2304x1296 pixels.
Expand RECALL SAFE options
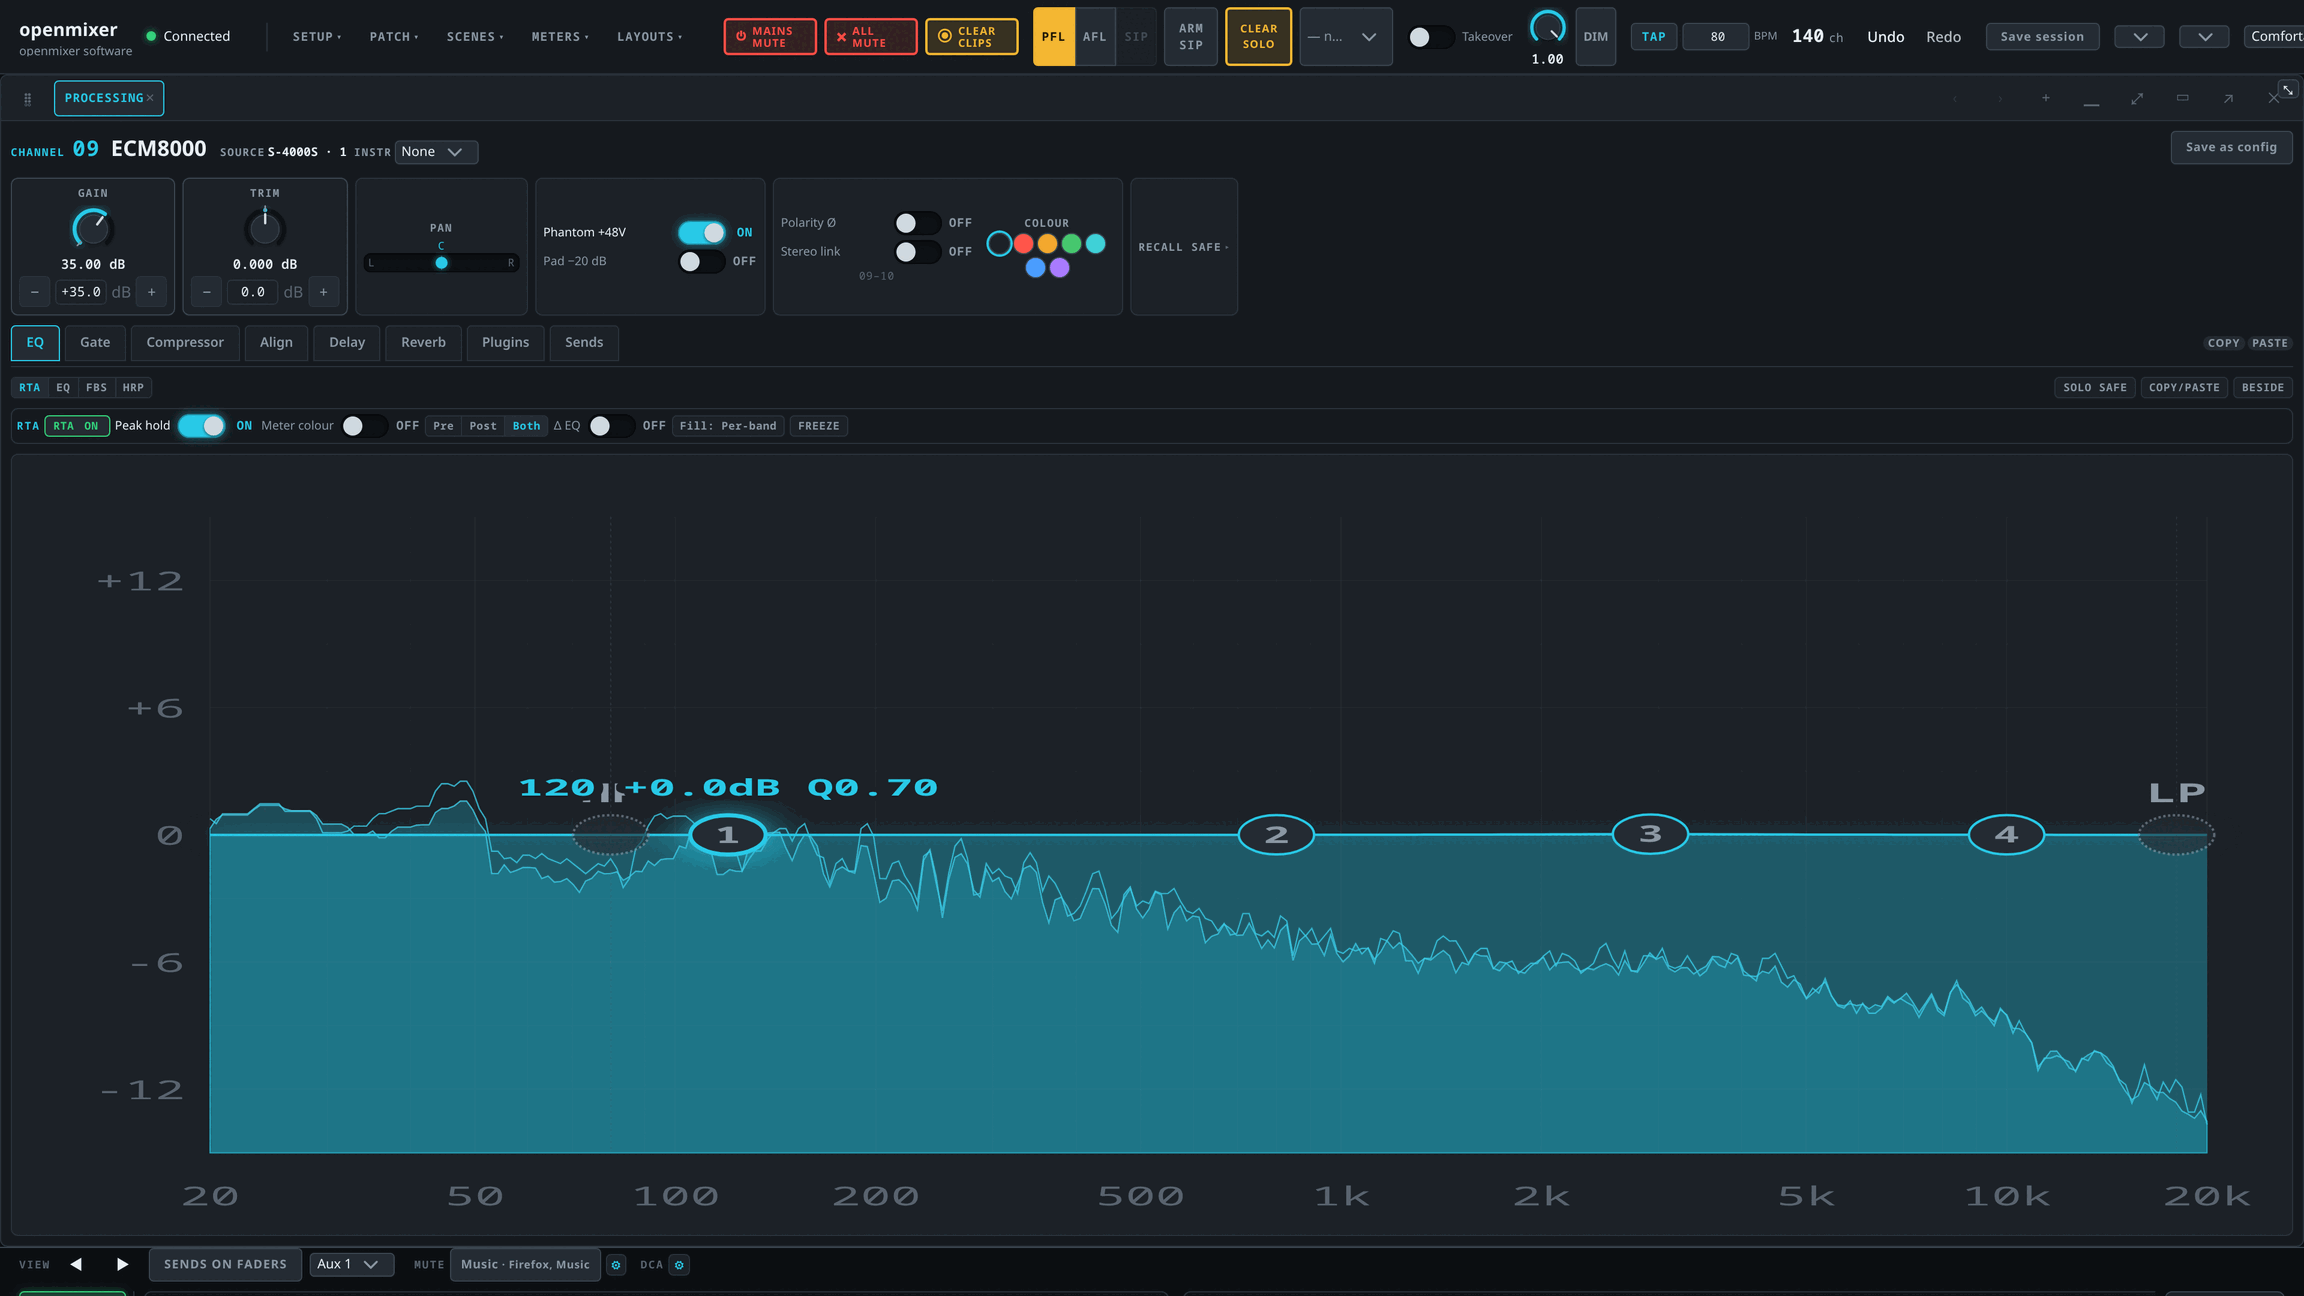(x=1184, y=247)
